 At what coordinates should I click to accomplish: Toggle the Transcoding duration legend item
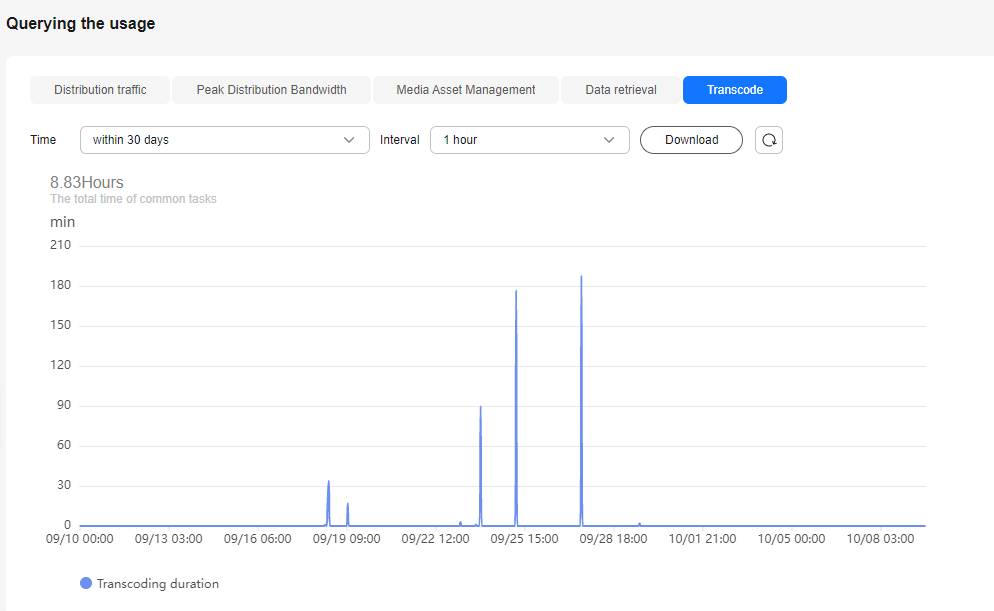pos(150,584)
